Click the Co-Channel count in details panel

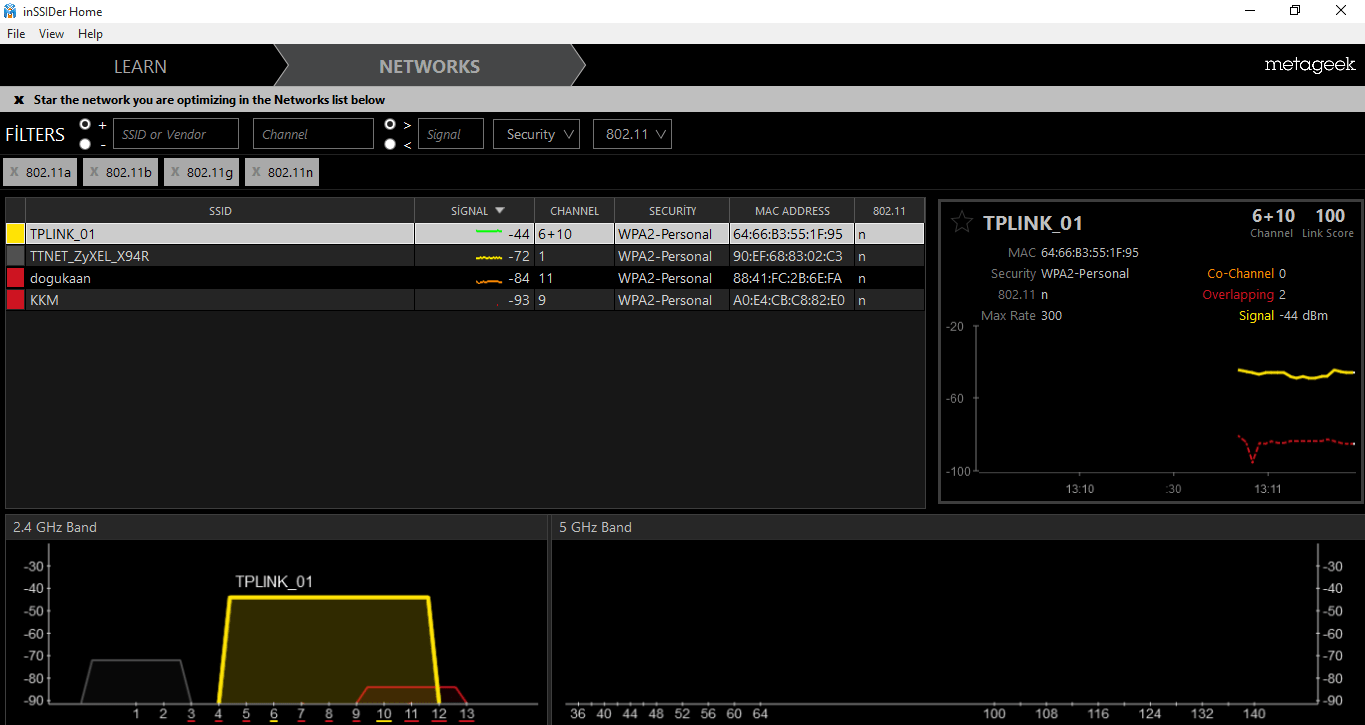tap(1282, 273)
